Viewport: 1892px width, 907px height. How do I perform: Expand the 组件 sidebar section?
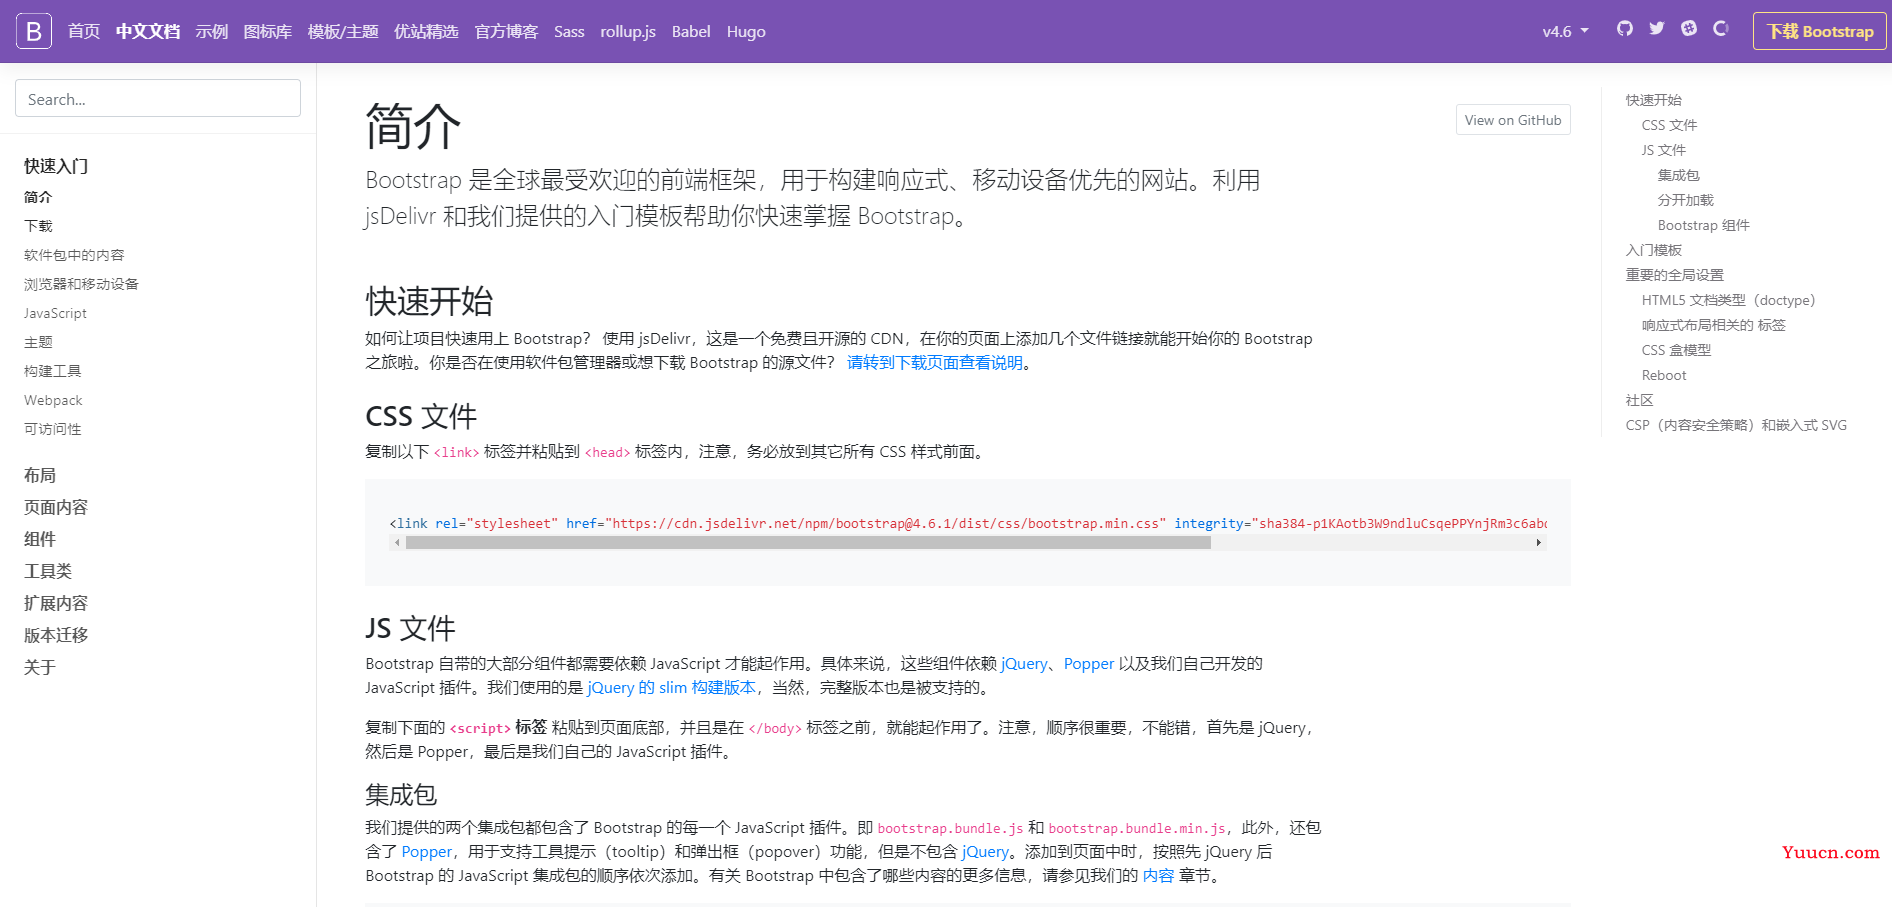coord(40,539)
